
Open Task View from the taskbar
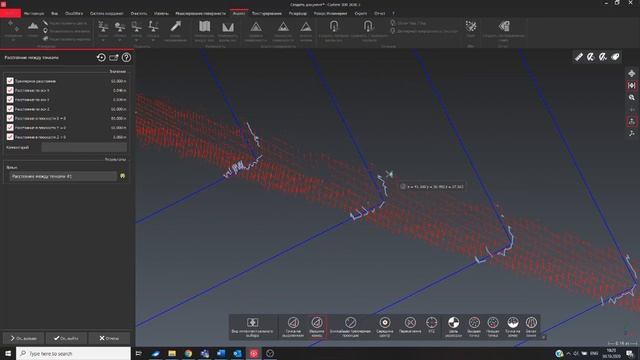(139, 353)
